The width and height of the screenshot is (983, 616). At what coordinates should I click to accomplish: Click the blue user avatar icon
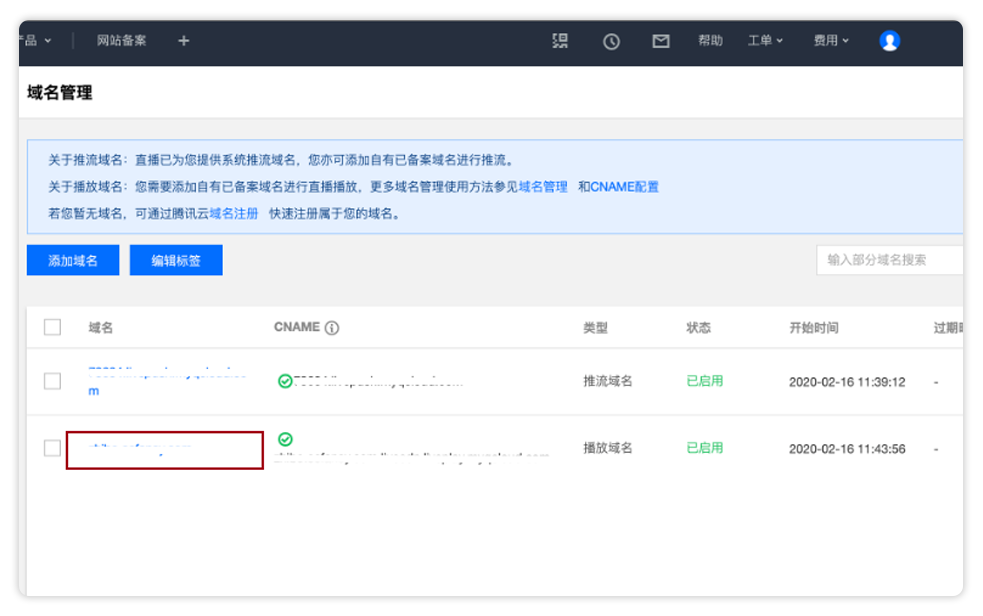click(889, 41)
